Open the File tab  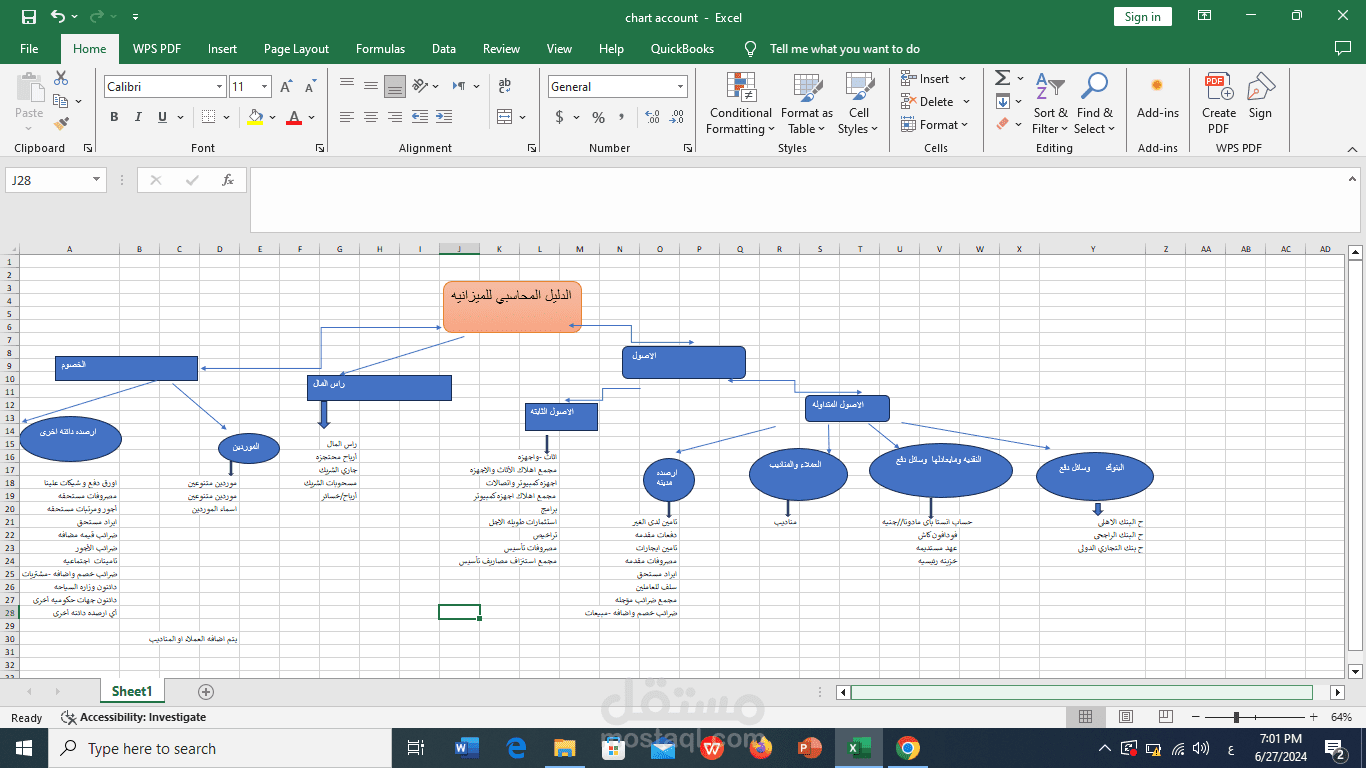[x=29, y=48]
